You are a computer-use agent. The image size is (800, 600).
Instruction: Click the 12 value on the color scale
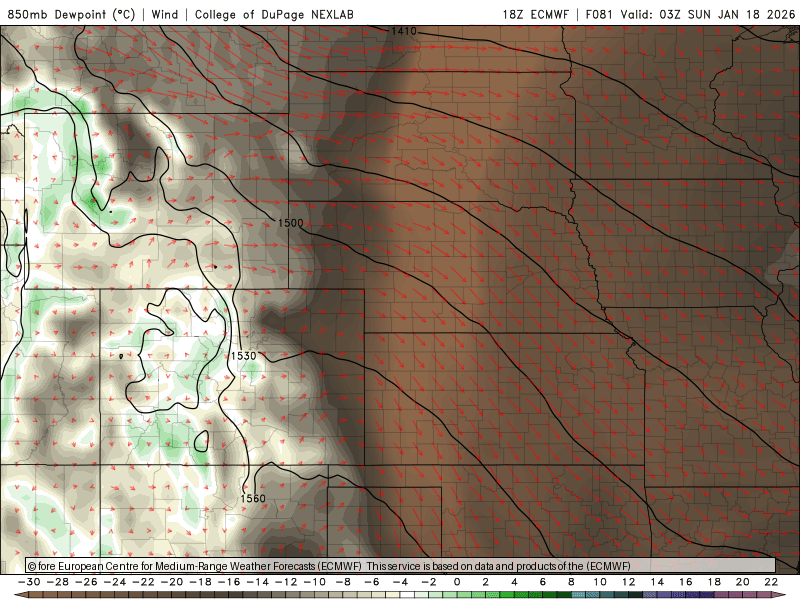629,582
